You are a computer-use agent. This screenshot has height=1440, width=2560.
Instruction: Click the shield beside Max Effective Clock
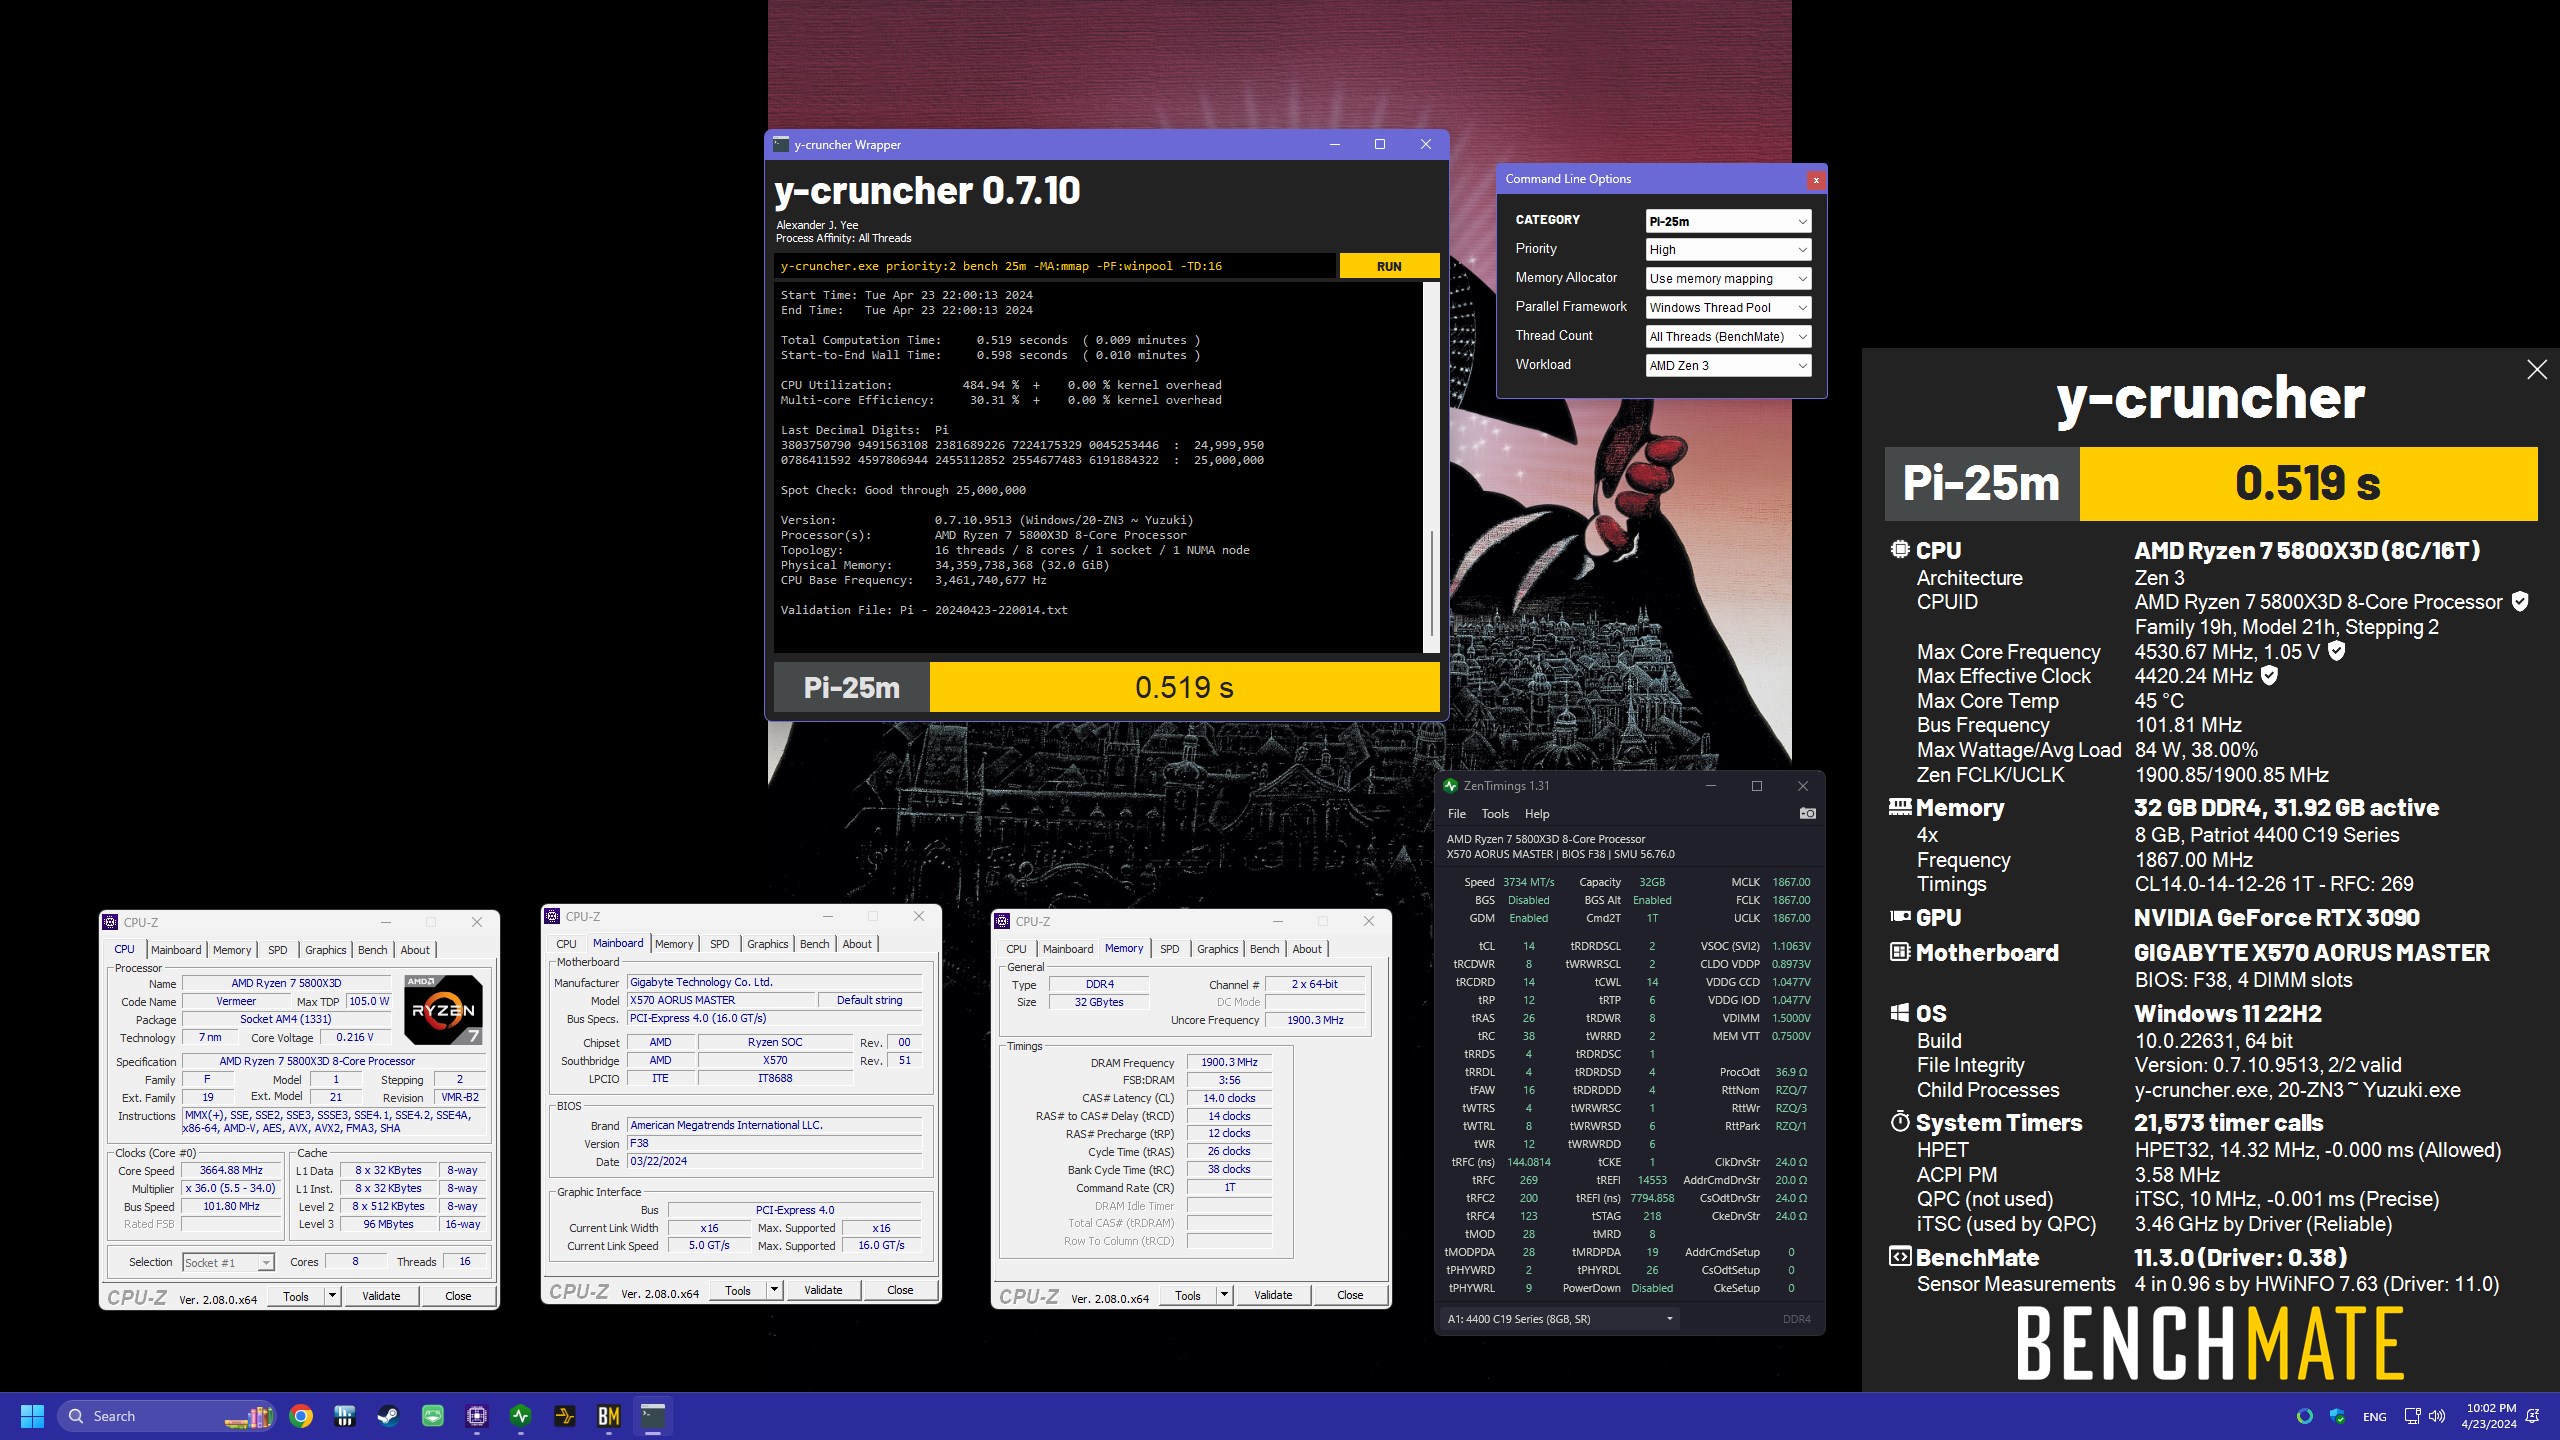[2270, 676]
